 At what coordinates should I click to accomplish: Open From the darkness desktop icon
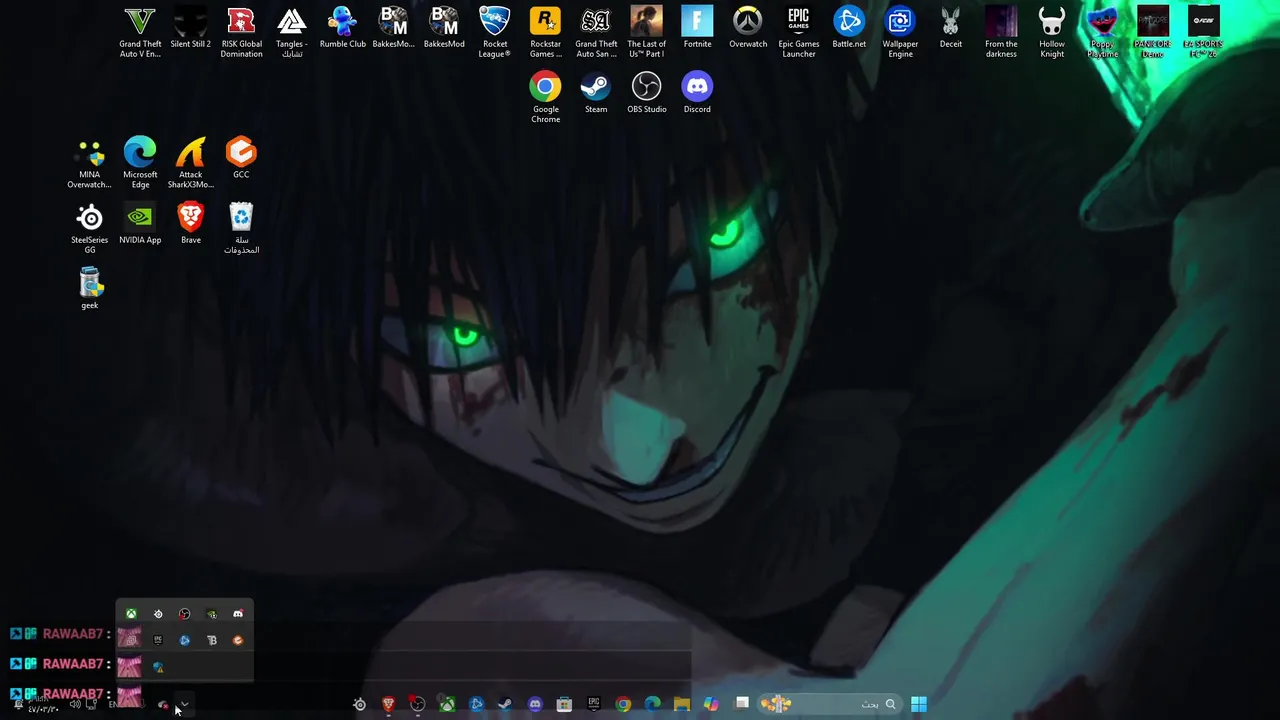[1001, 32]
